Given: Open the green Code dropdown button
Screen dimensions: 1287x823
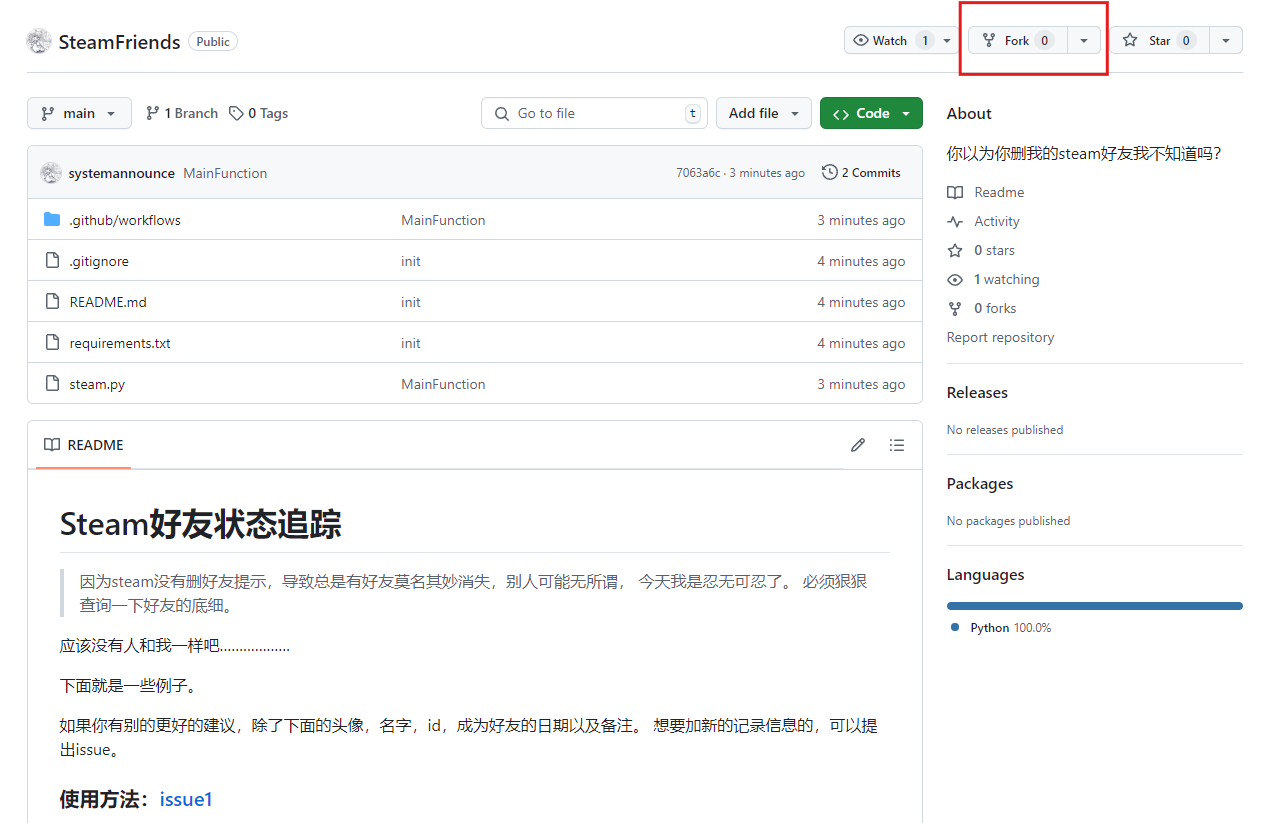Looking at the screenshot, I should (871, 113).
